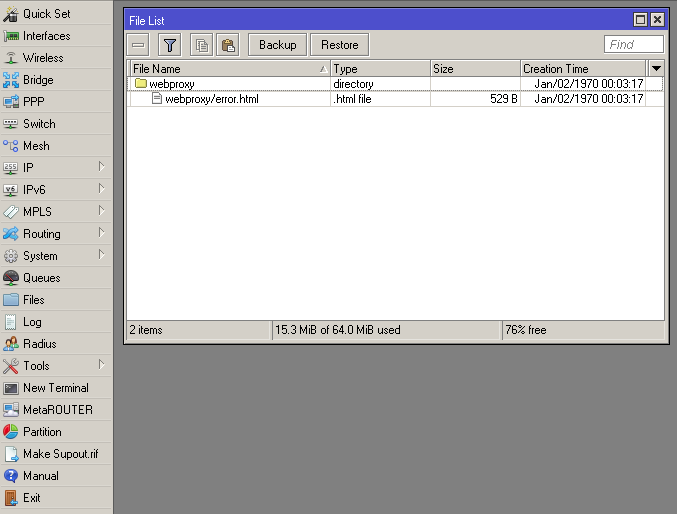677x514 pixels.
Task: Open the Interfaces menu entry
Action: (56, 36)
